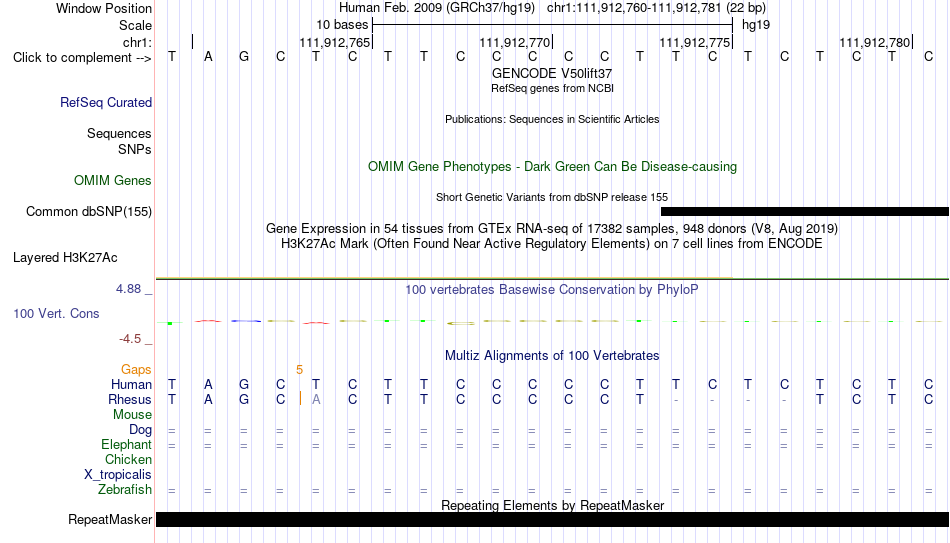This screenshot has width=950, height=543.
Task: Open the GTEx Gene Expression track title
Action: click(x=552, y=229)
